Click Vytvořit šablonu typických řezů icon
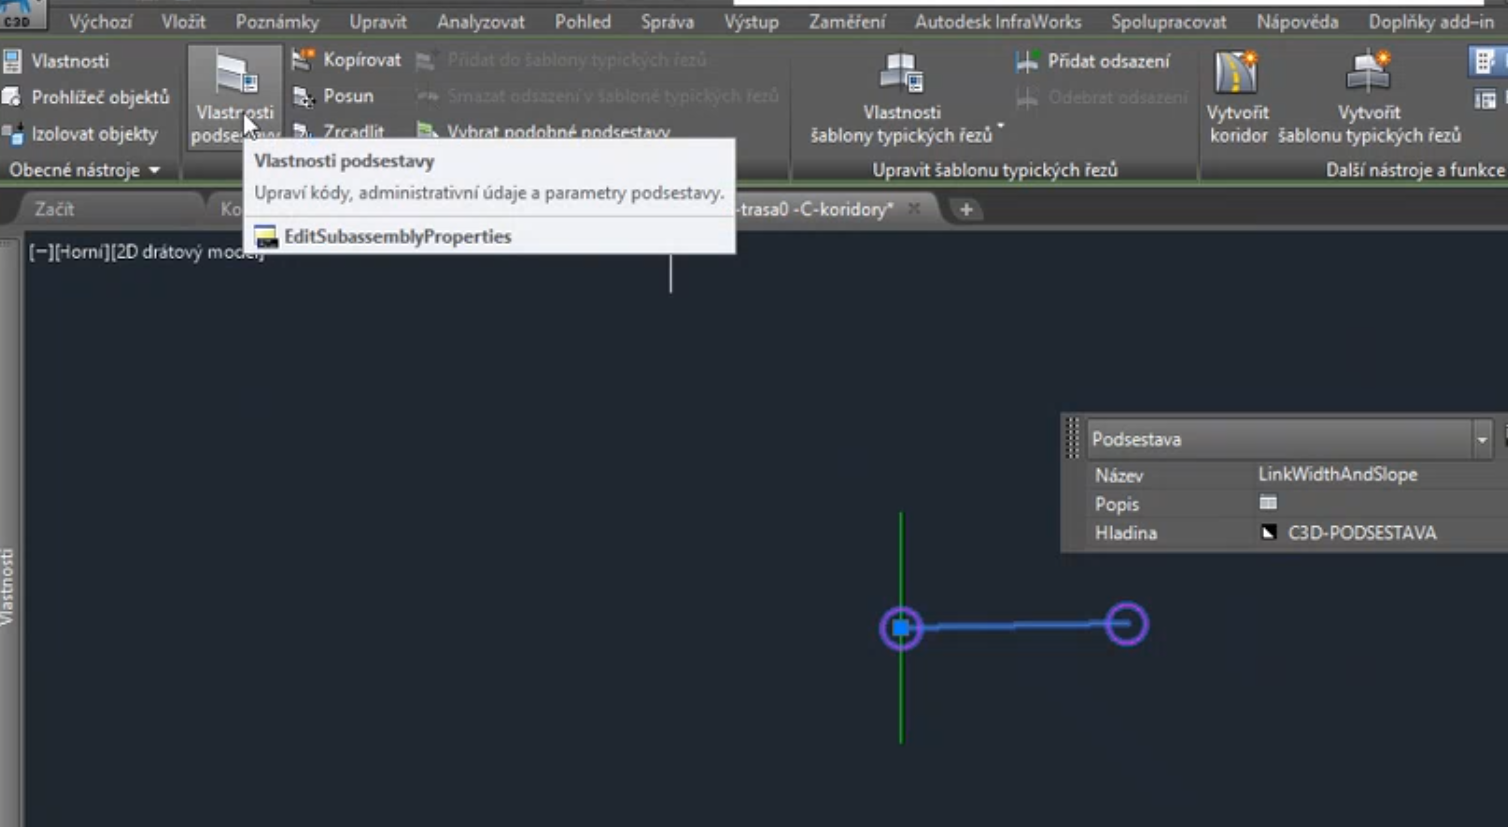Screen dimensions: 1508x827 (x=1368, y=77)
